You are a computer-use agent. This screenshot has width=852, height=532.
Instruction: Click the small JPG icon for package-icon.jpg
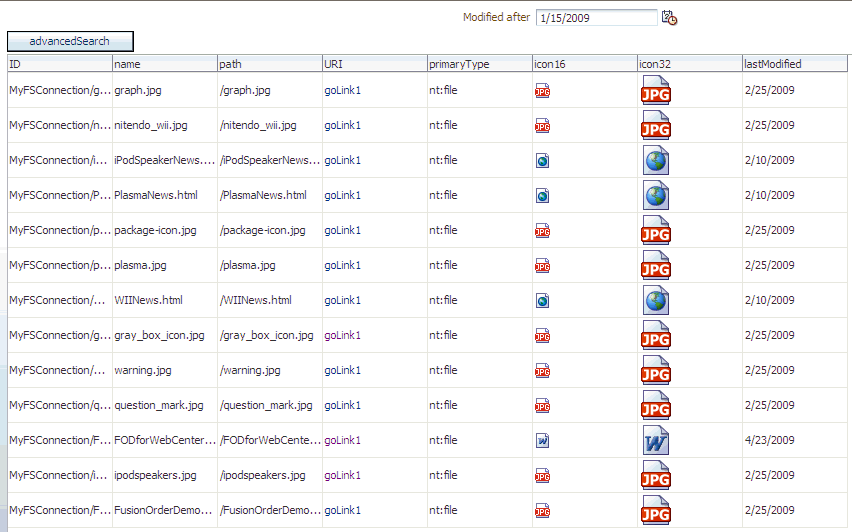point(542,230)
